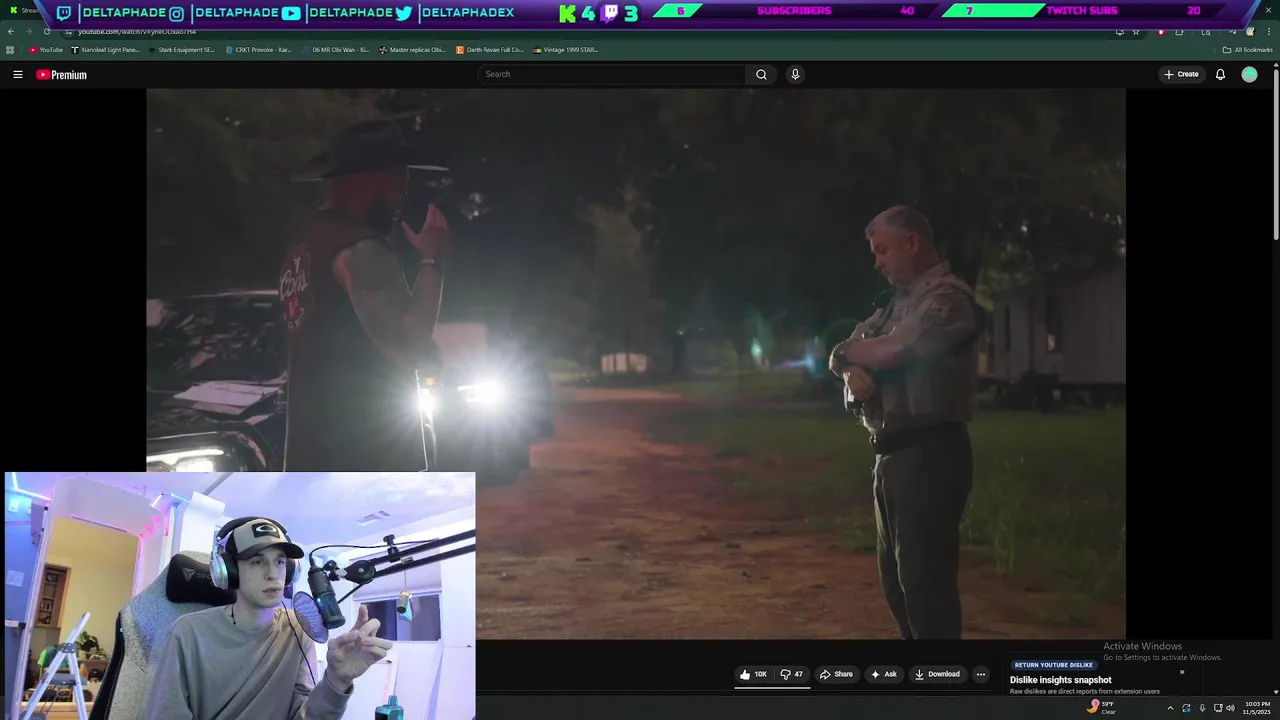Open YouTube notifications bell
Screen dimensions: 1280x720
click(1220, 74)
